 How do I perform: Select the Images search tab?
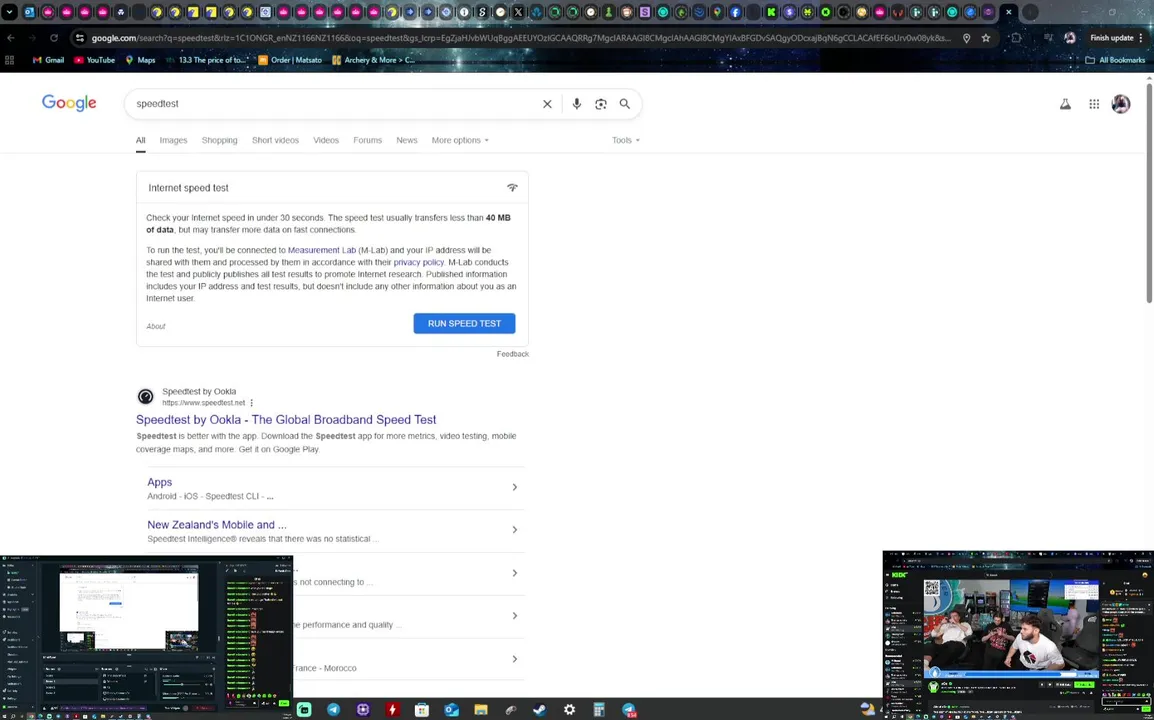tap(174, 140)
